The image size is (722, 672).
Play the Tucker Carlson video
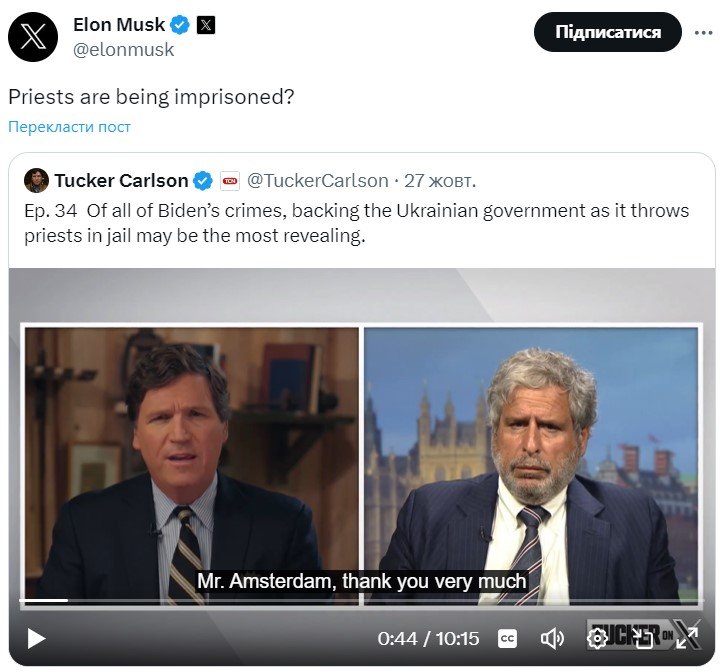pyautogui.click(x=36, y=638)
